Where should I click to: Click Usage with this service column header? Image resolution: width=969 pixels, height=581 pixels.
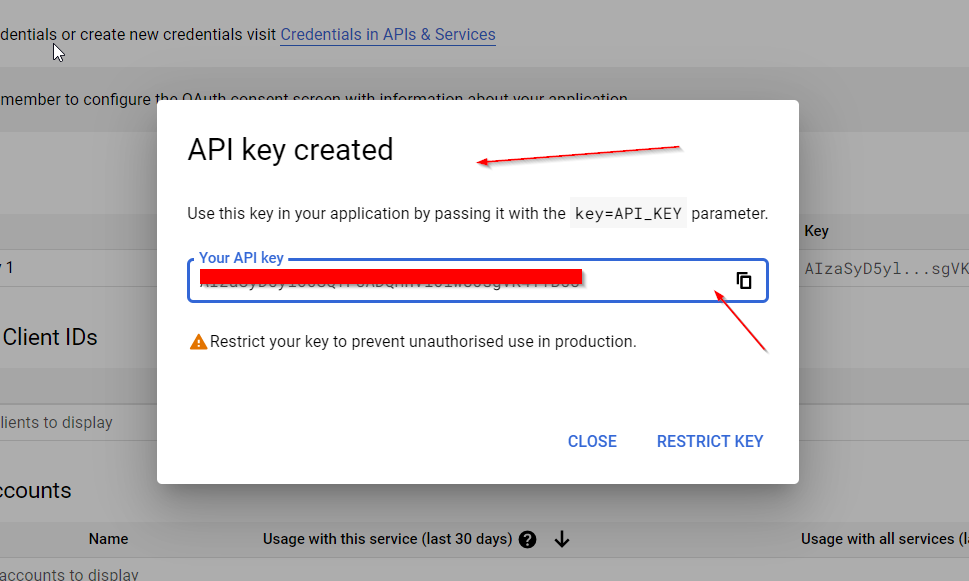pos(386,539)
